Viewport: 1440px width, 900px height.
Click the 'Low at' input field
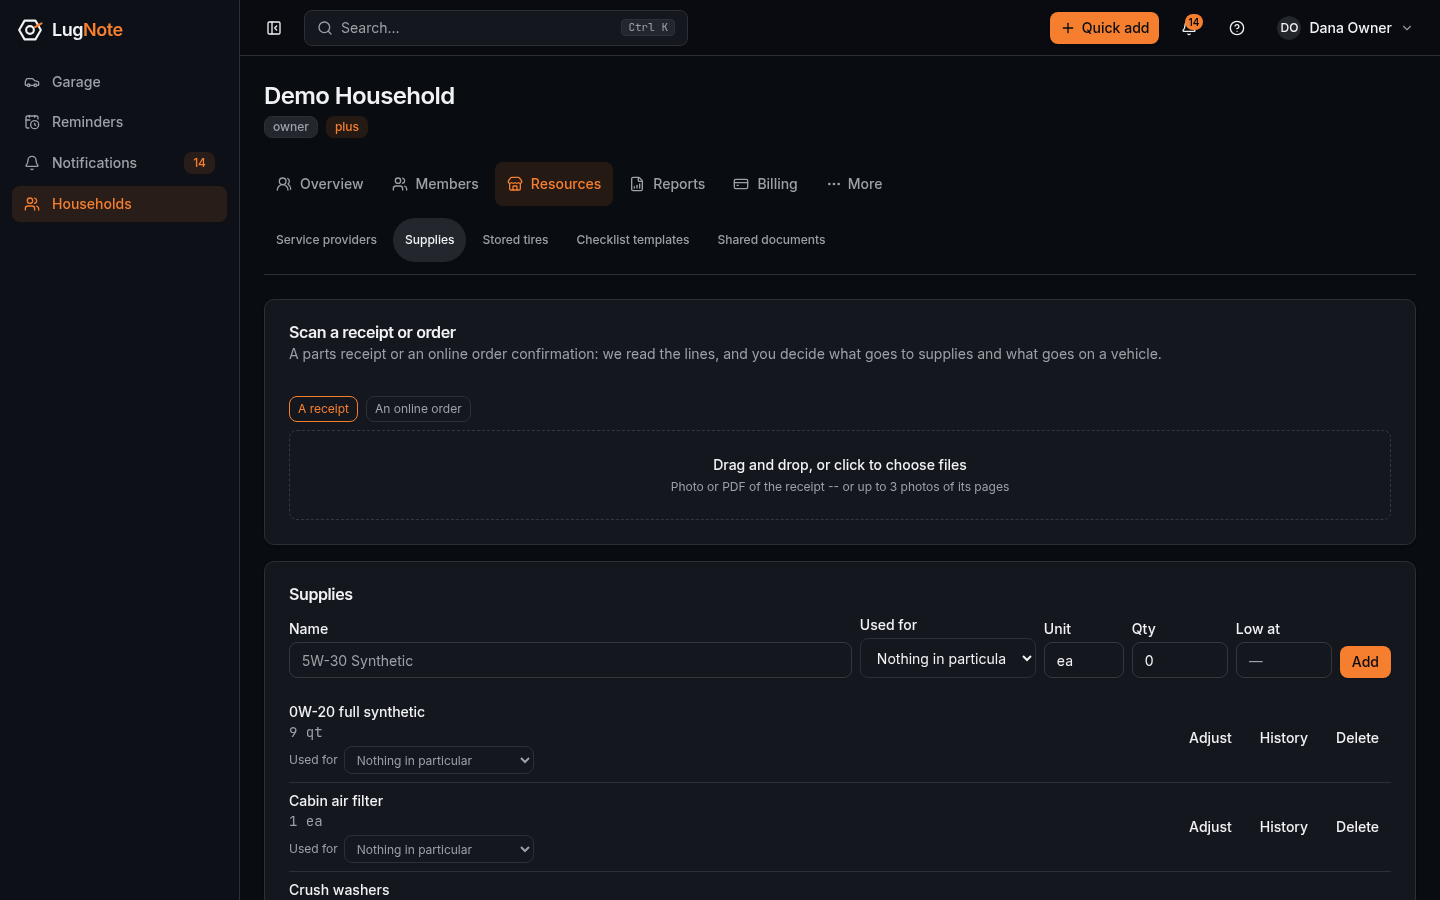pos(1284,660)
